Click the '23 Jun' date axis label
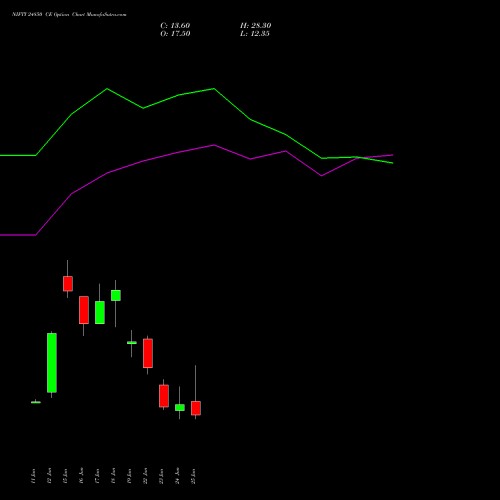 click(x=161, y=476)
